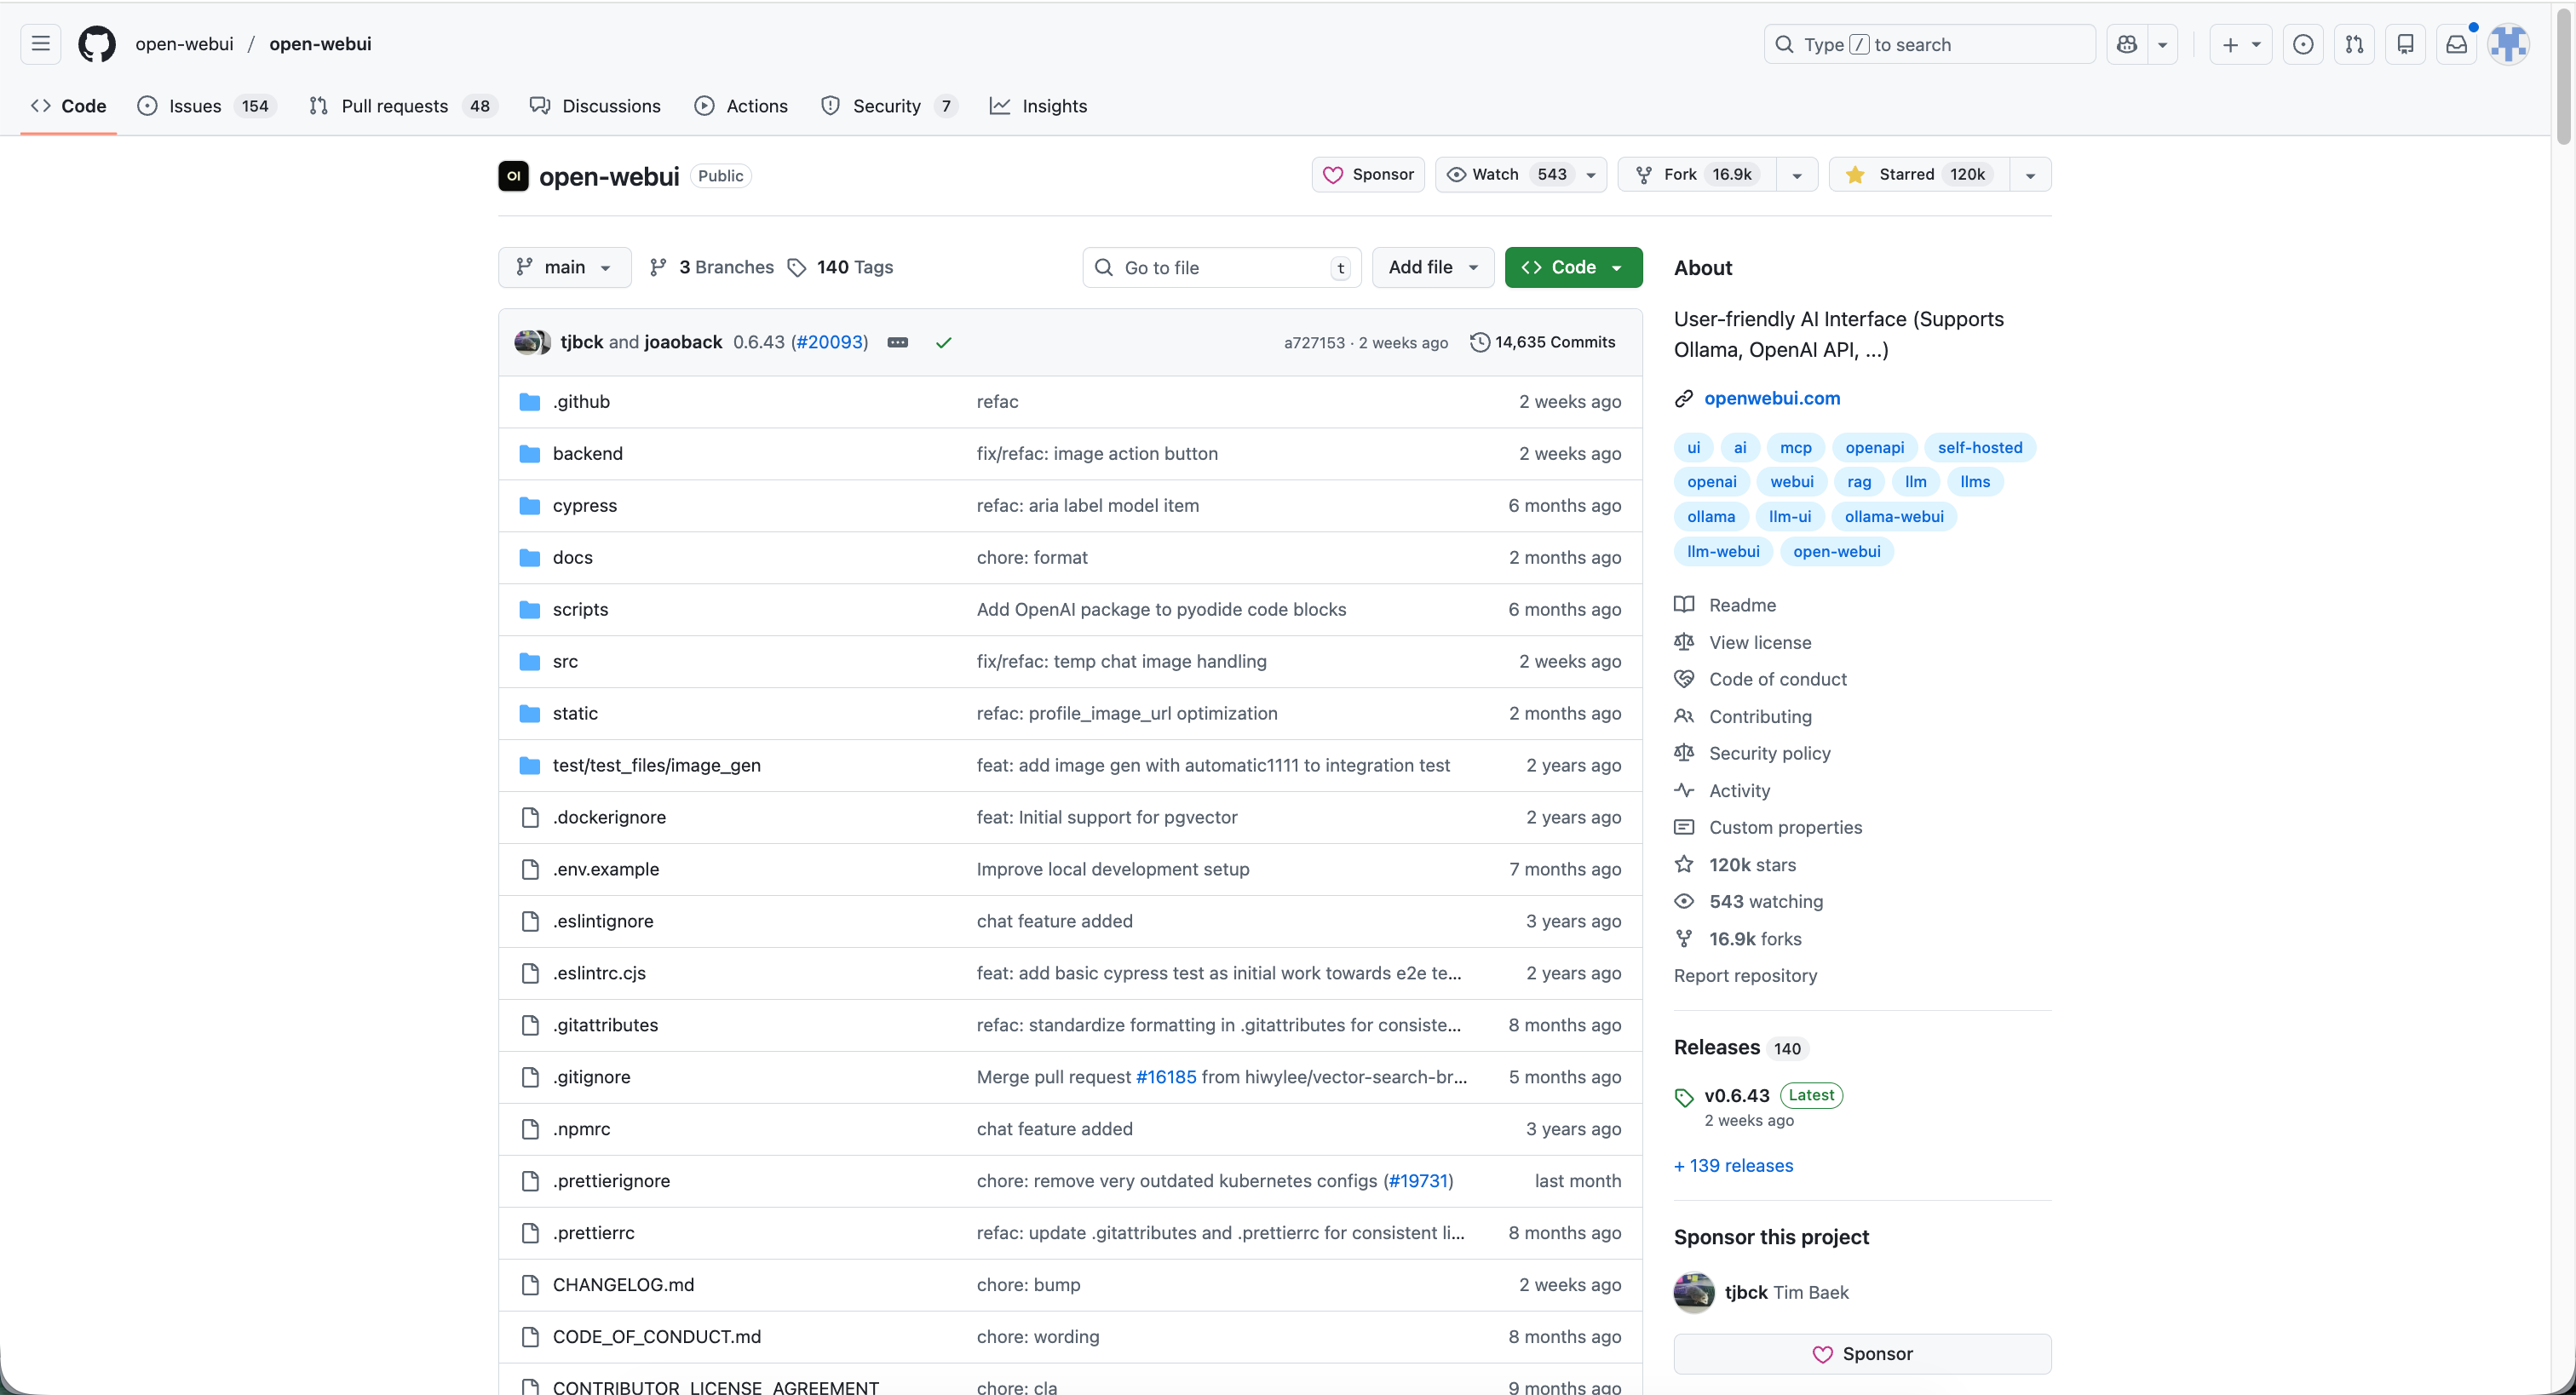Click the heart Sponsor button at top
This screenshot has height=1395, width=2576.
1367,174
